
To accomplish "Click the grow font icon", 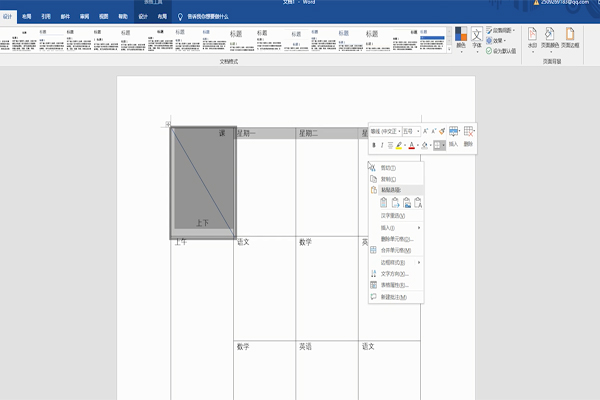I will pyautogui.click(x=426, y=131).
